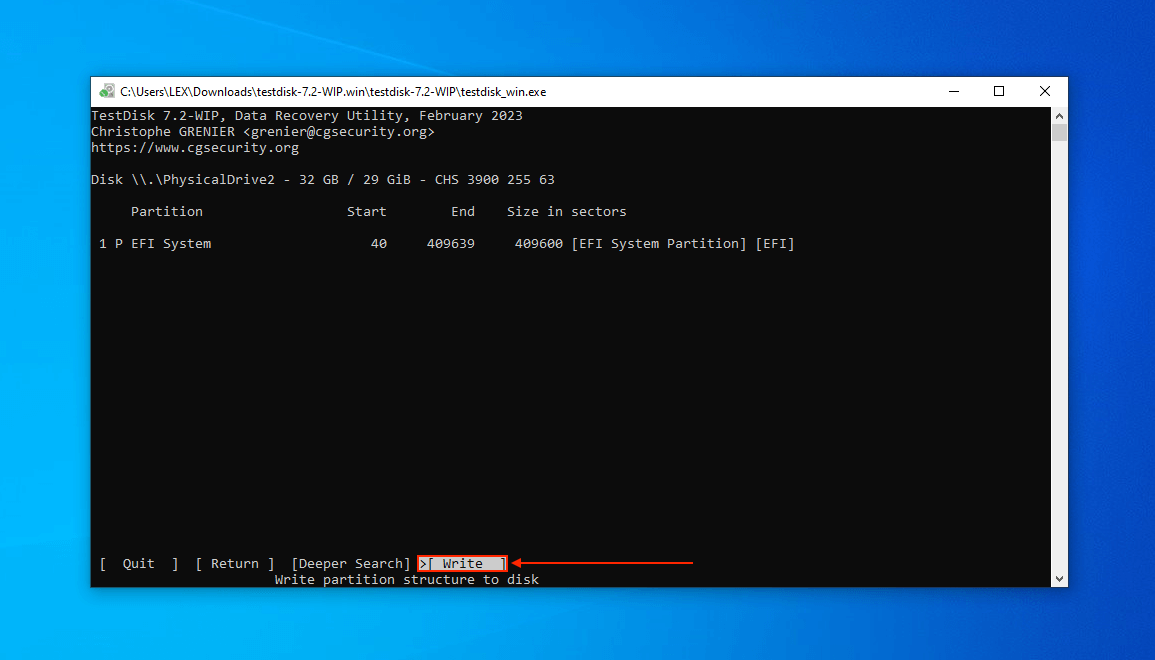Click the 409600 sector size value

click(538, 244)
